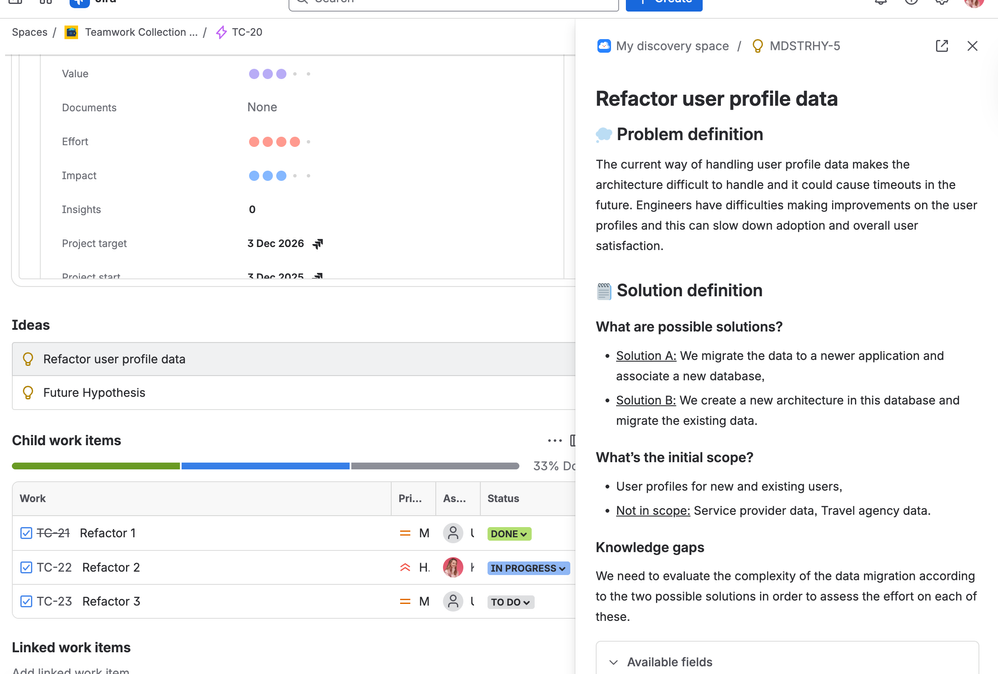Viewport: 998px width, 674px height.
Task: Open the Teamwork Collection breadcrumb link
Action: pos(141,32)
